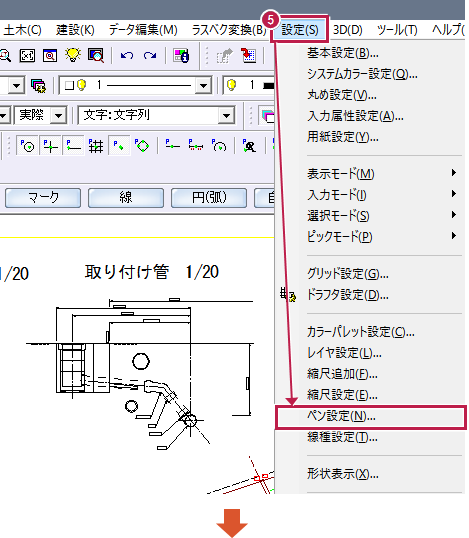
Task: Click the yellow light bulb toolbar icon
Action: (x=73, y=55)
